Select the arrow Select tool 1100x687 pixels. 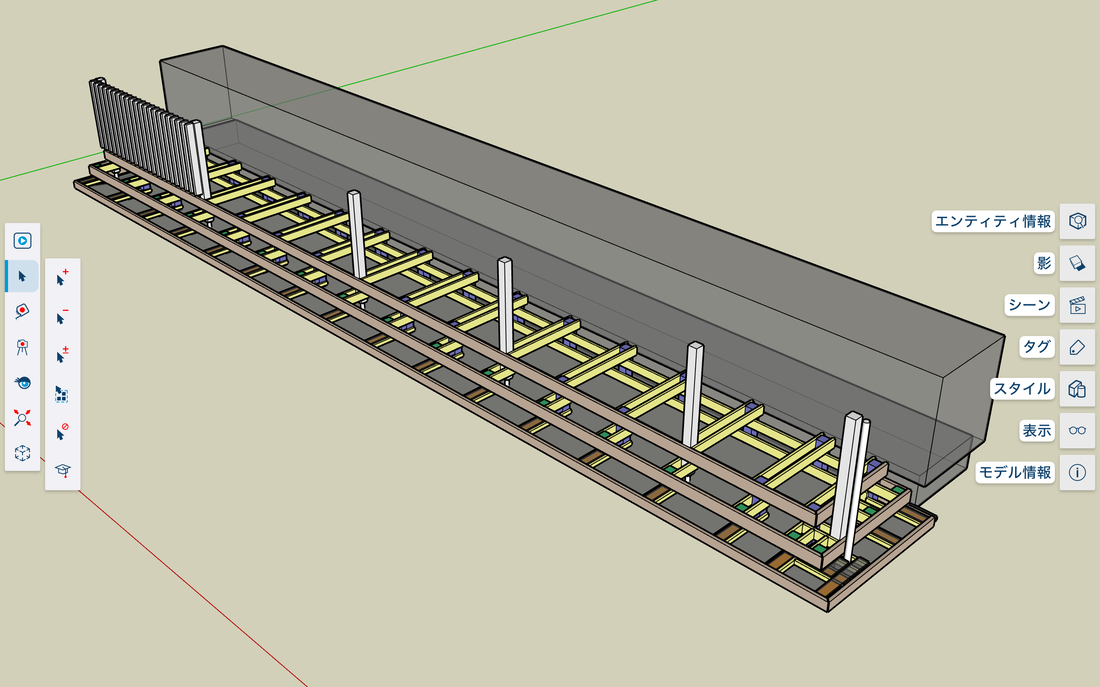point(22,276)
